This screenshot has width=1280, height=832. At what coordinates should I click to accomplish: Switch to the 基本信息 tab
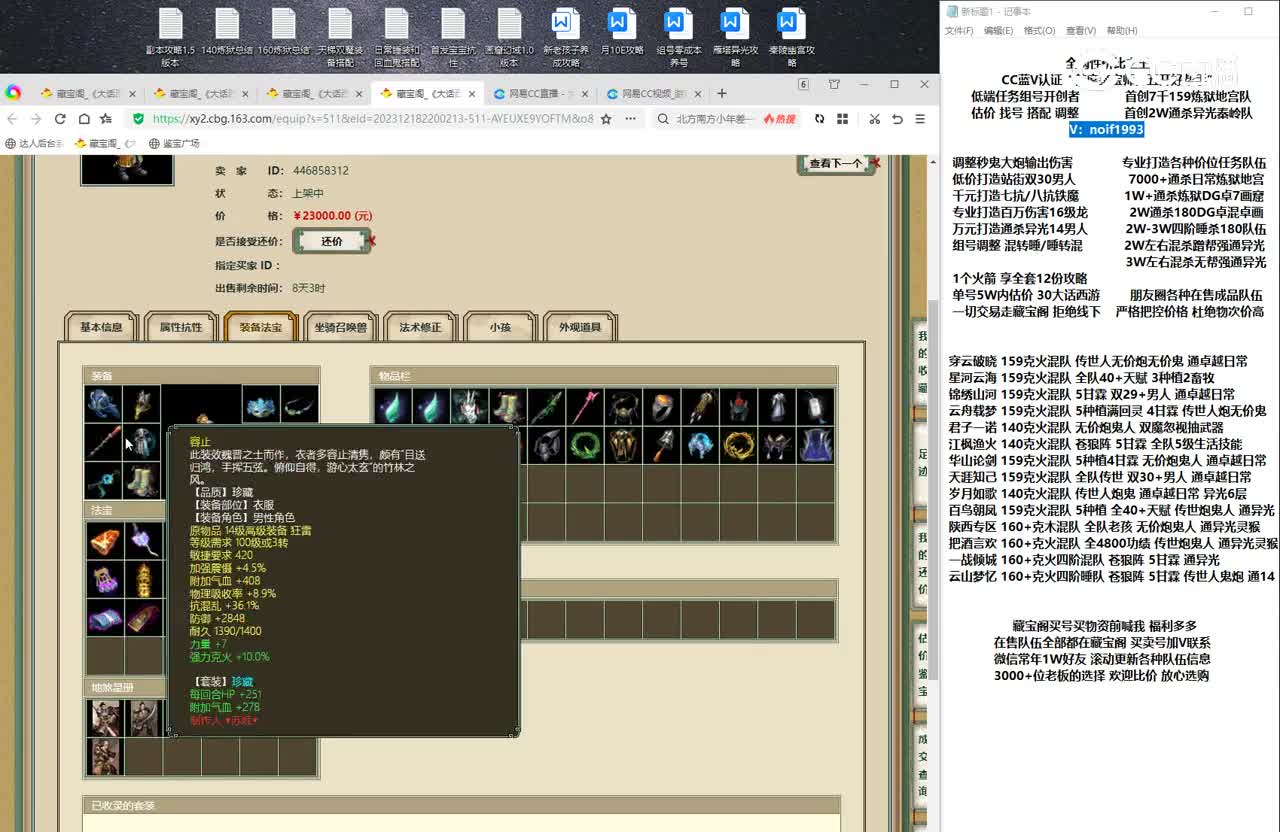[x=101, y=327]
